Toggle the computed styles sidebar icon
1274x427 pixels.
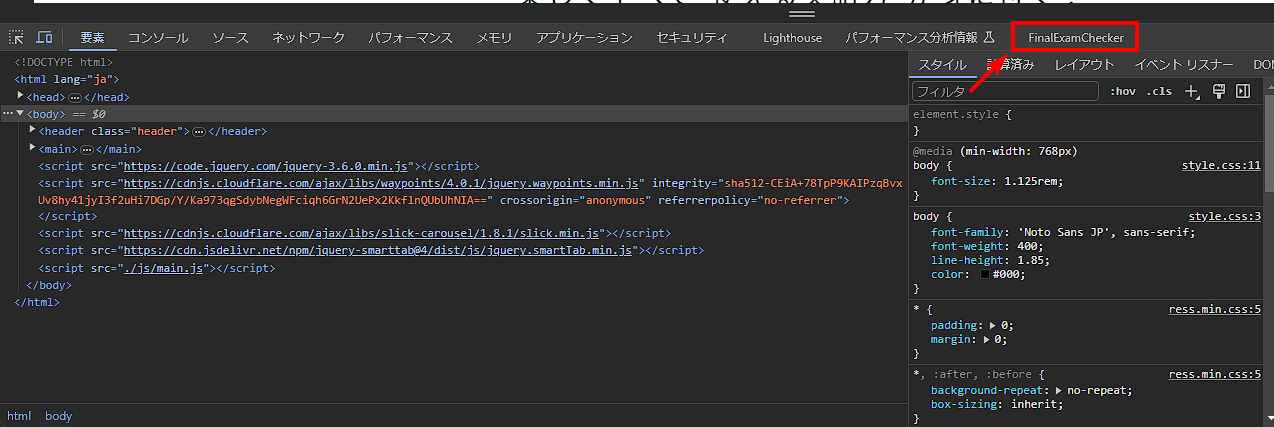coord(1243,92)
